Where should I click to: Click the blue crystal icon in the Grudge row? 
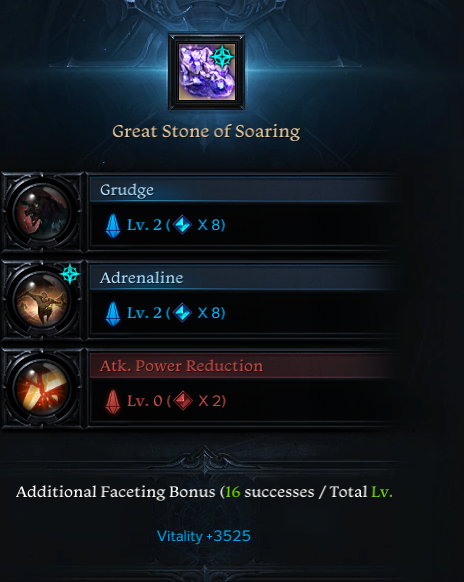(113, 226)
